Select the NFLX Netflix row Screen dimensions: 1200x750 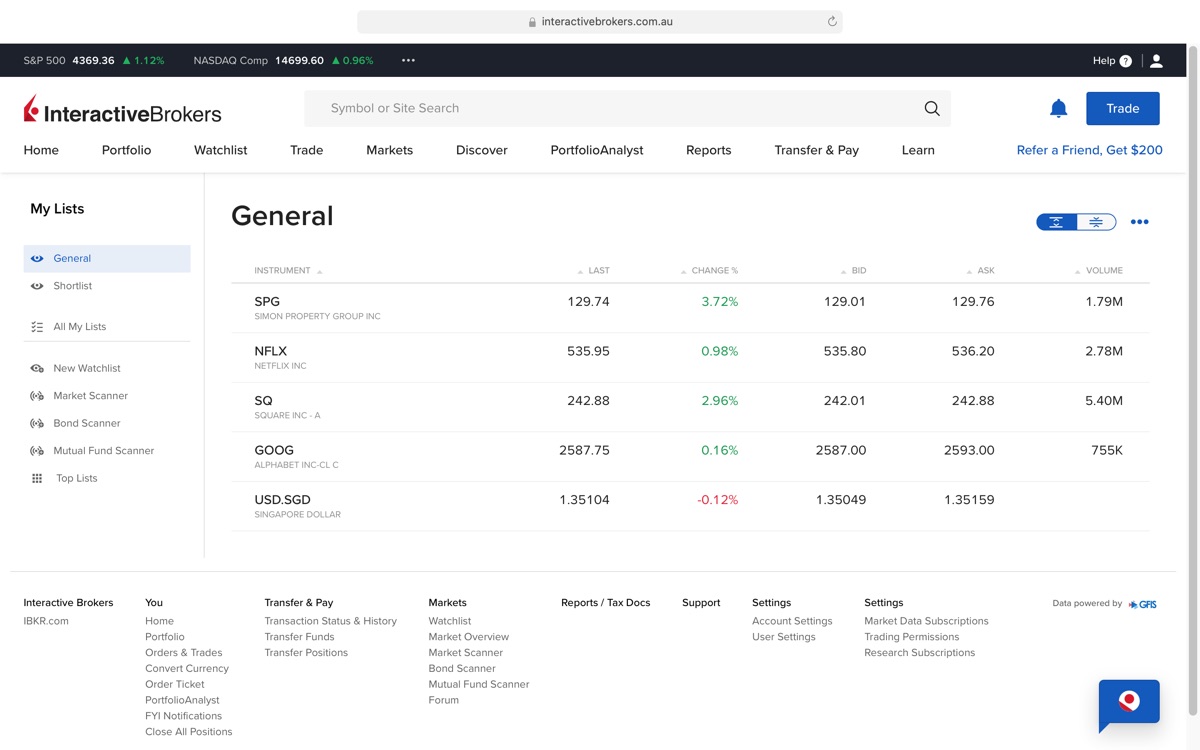point(690,357)
